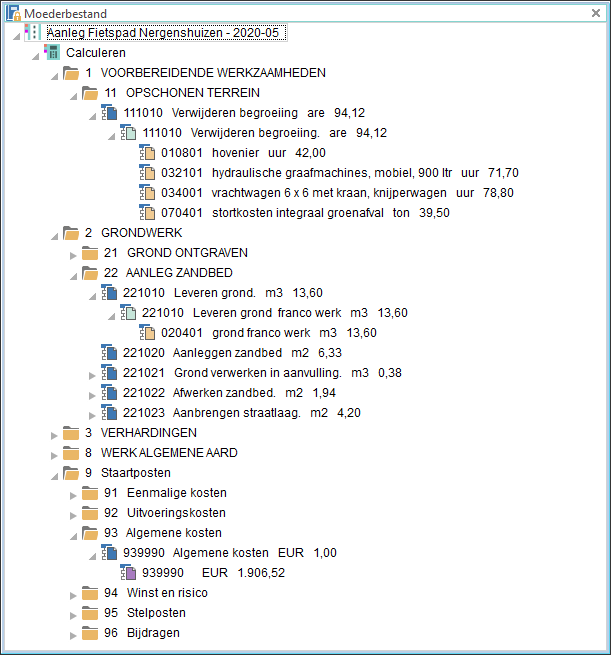
Task: Close the Moederbestand window
Action: click(597, 14)
